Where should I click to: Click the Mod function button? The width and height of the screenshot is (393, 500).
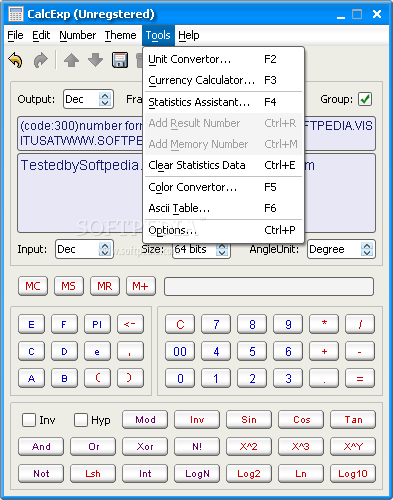pos(145,419)
